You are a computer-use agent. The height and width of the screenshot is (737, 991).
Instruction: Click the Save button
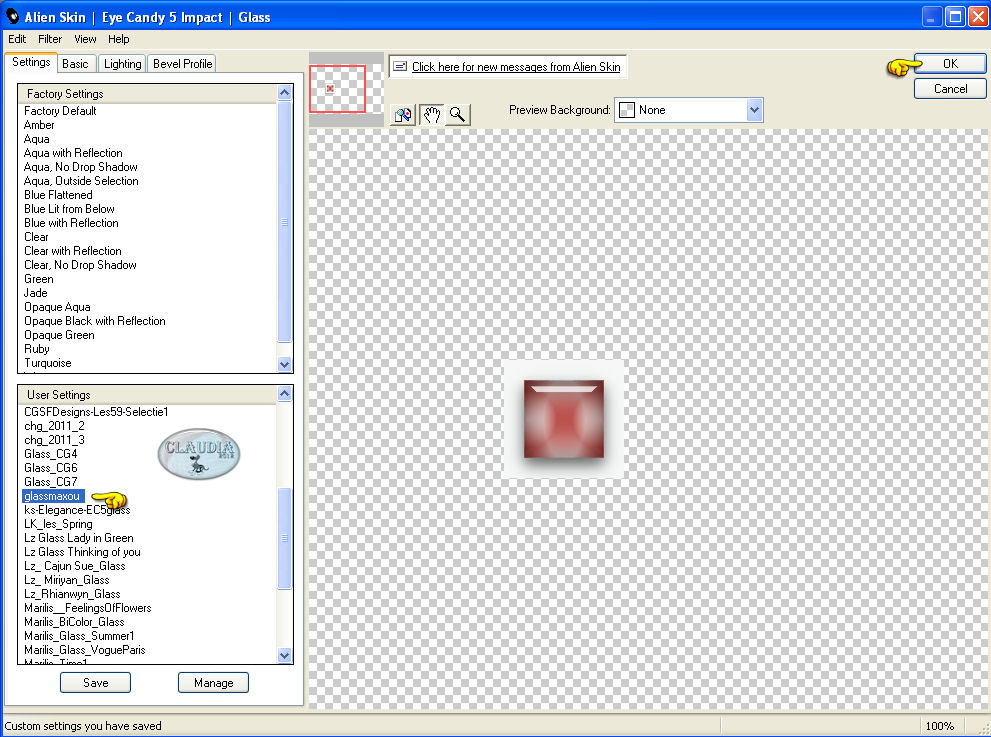click(x=95, y=683)
